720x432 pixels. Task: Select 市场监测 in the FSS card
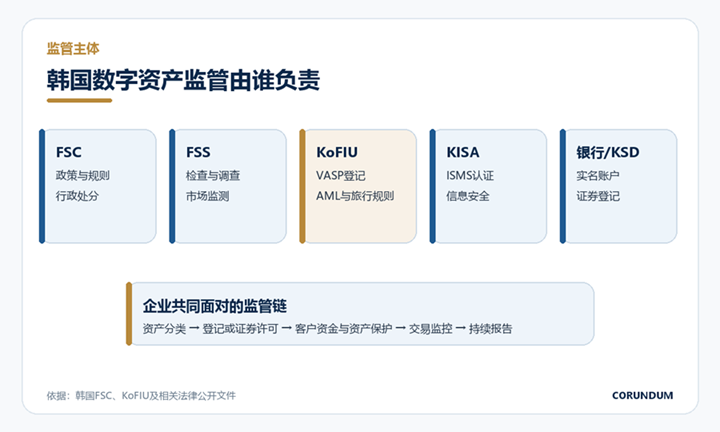(x=208, y=196)
